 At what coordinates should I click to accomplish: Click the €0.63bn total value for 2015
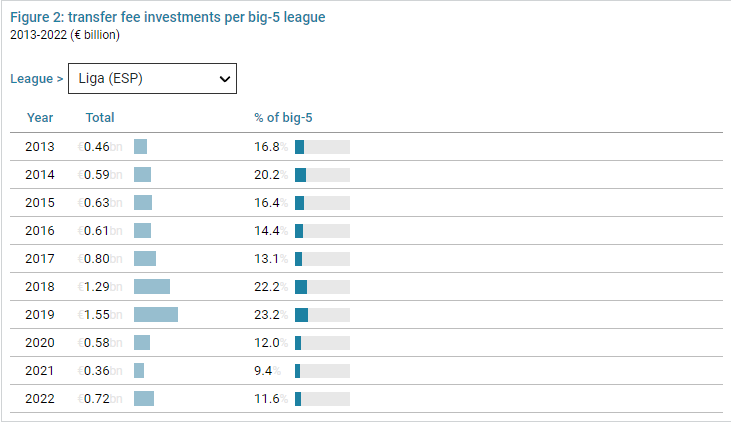pos(100,203)
